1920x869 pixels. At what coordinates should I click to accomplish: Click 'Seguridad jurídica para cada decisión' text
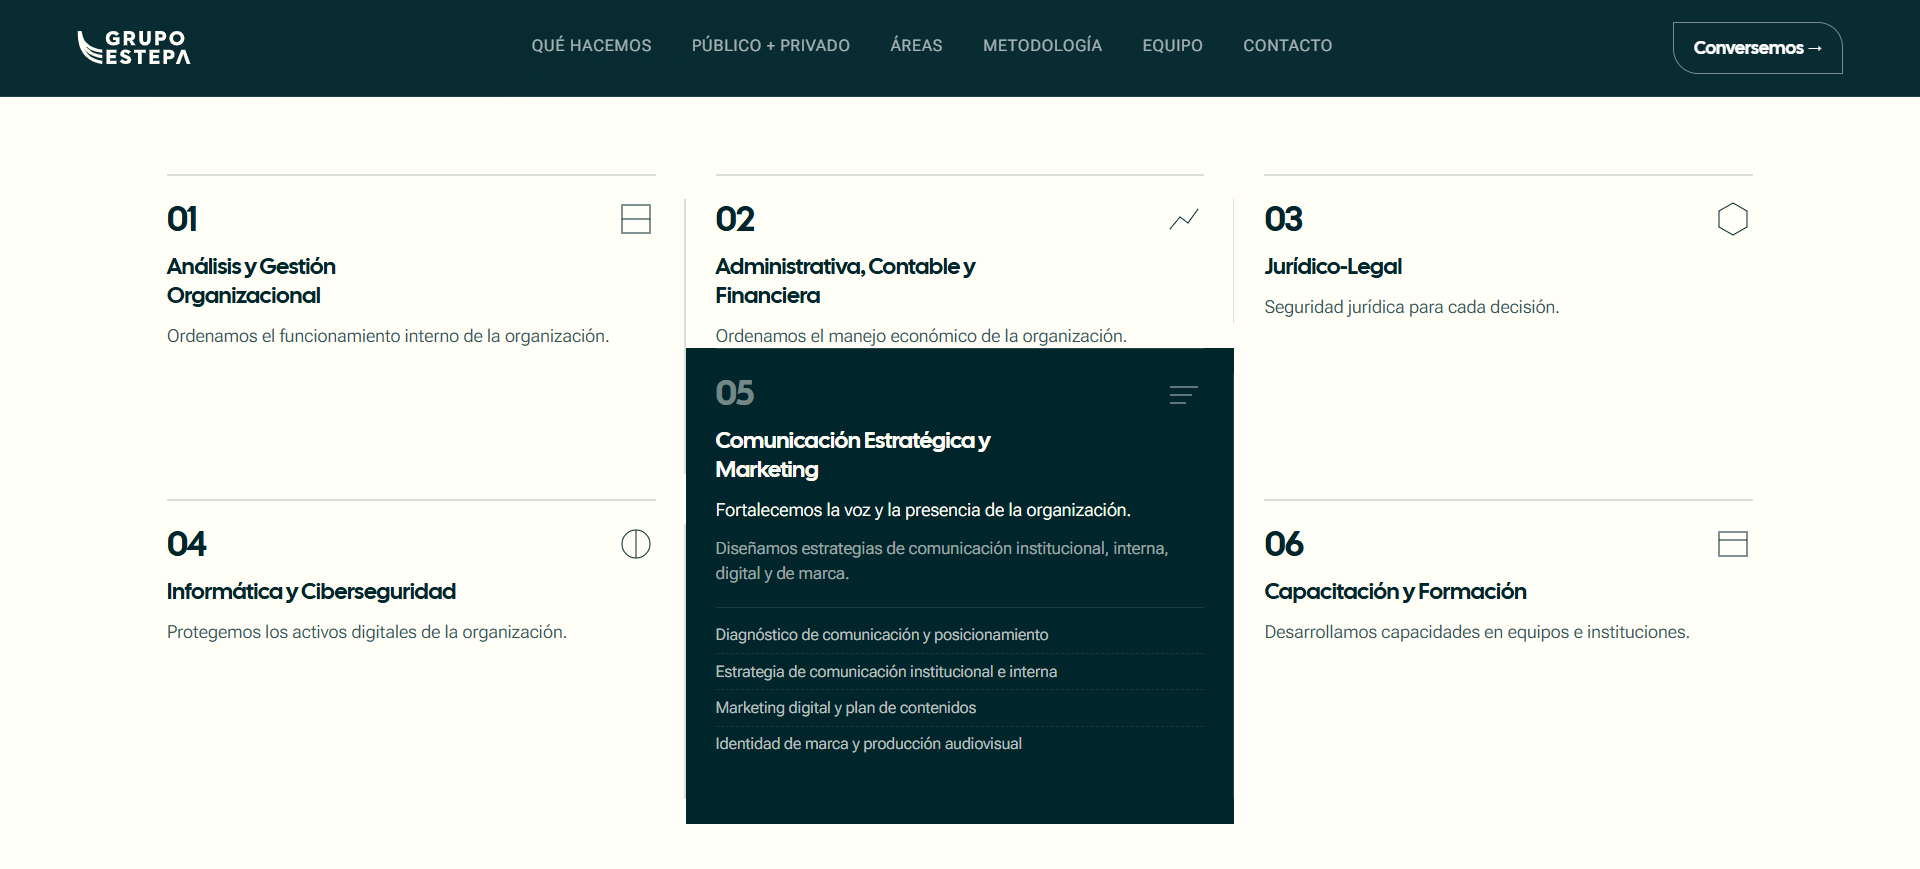point(1412,307)
